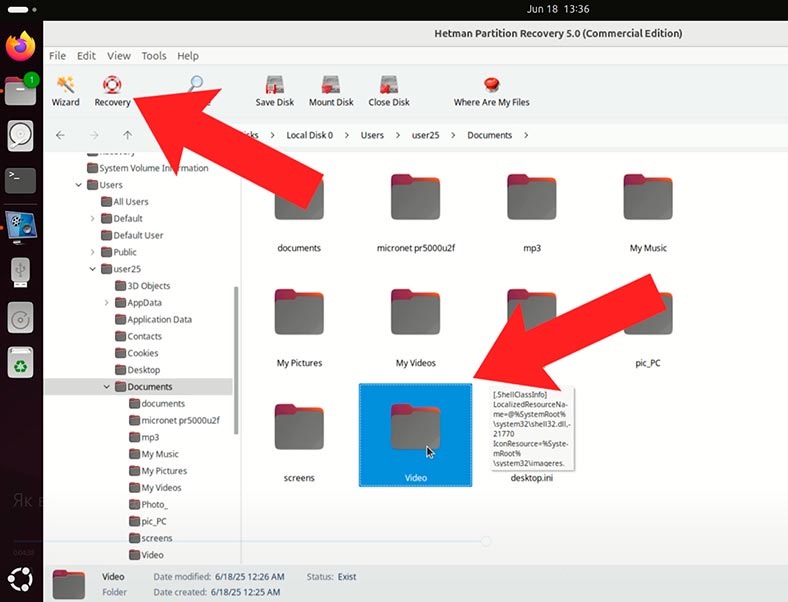Go to Local Disk 0 breadcrumb
Image resolution: width=788 pixels, height=602 pixels.
pos(310,135)
